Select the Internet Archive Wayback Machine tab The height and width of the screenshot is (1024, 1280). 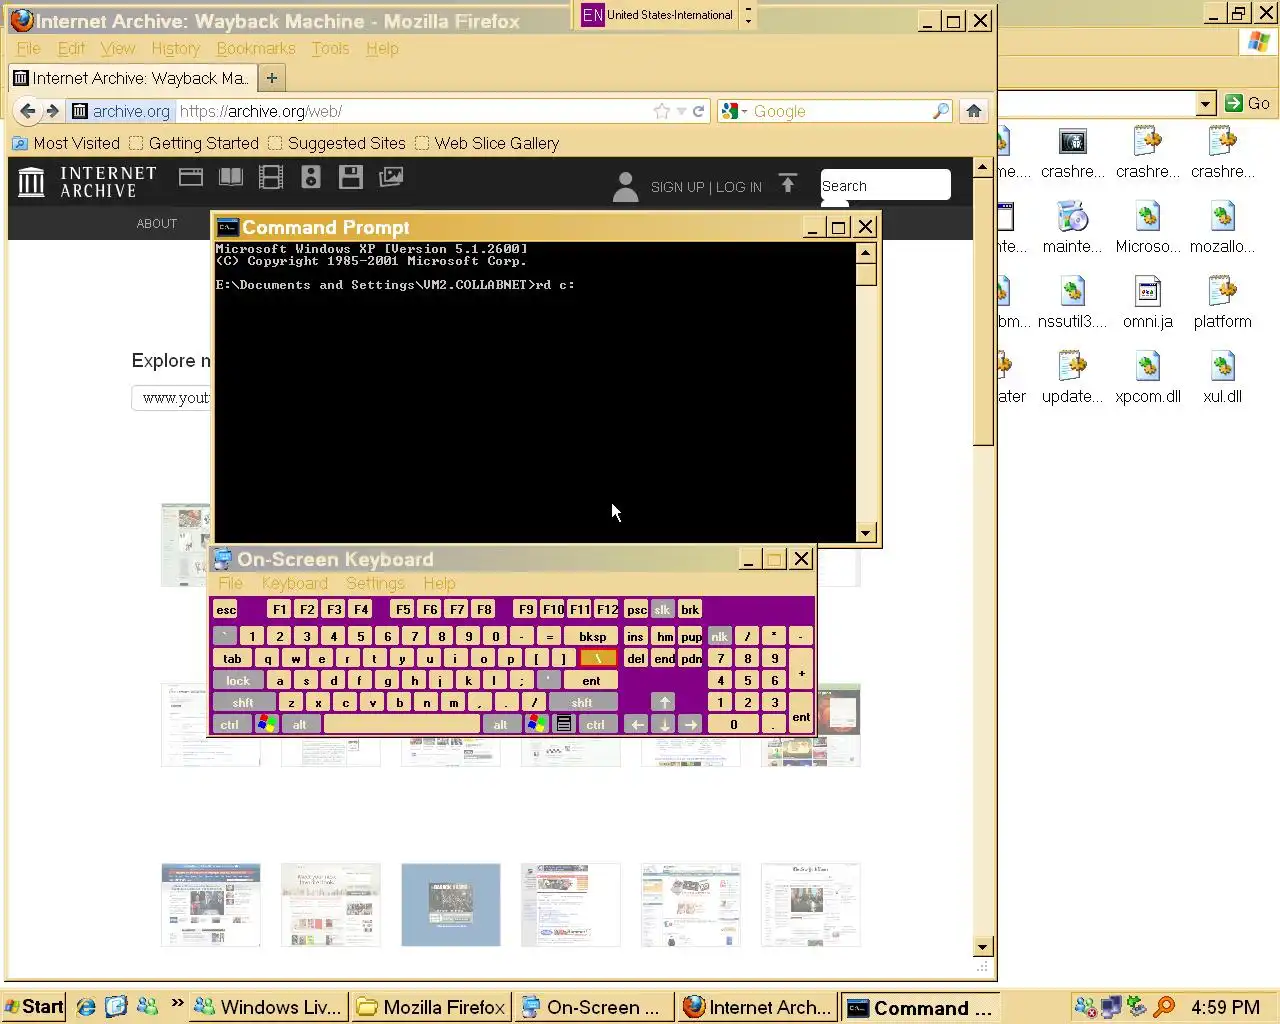pyautogui.click(x=132, y=78)
